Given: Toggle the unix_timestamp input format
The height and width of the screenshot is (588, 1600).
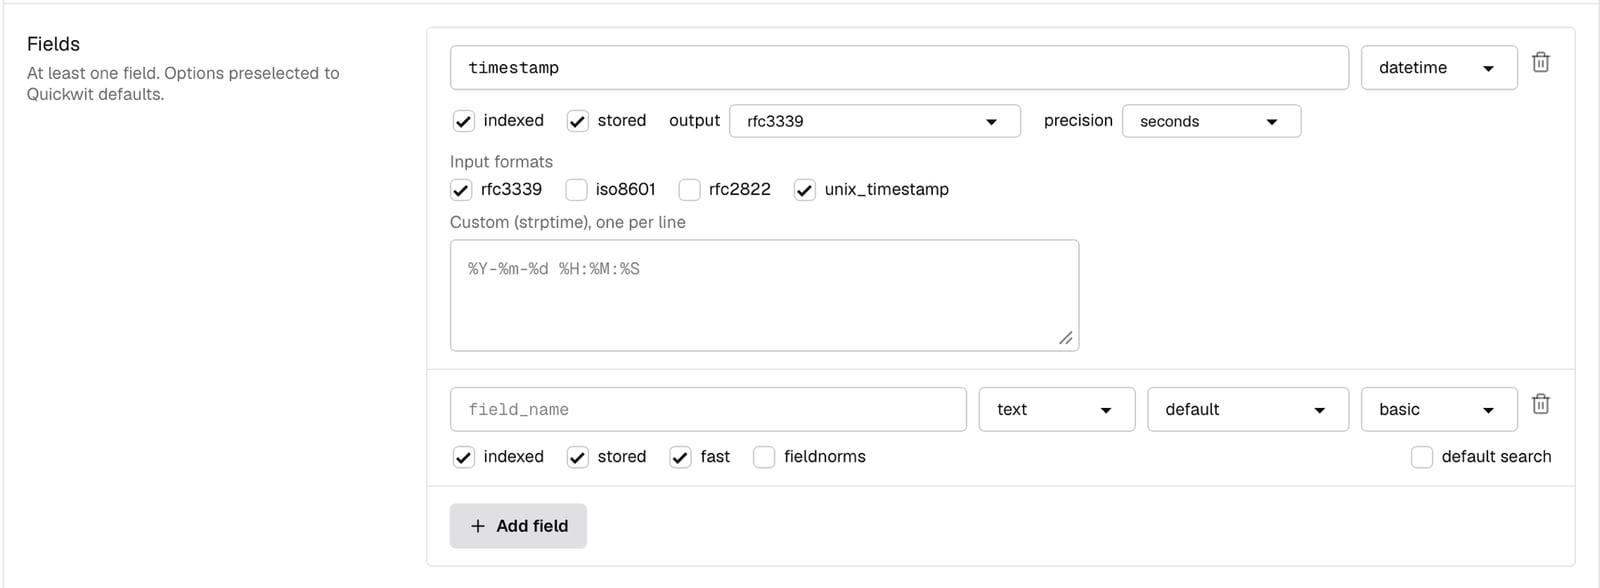Looking at the screenshot, I should 805,190.
